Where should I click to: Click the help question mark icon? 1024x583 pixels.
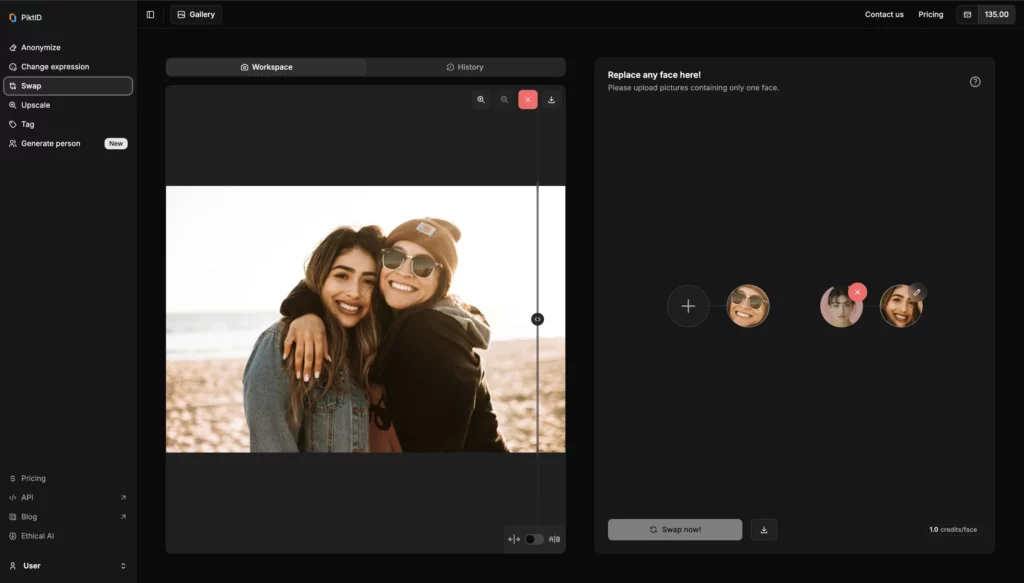pos(975,82)
